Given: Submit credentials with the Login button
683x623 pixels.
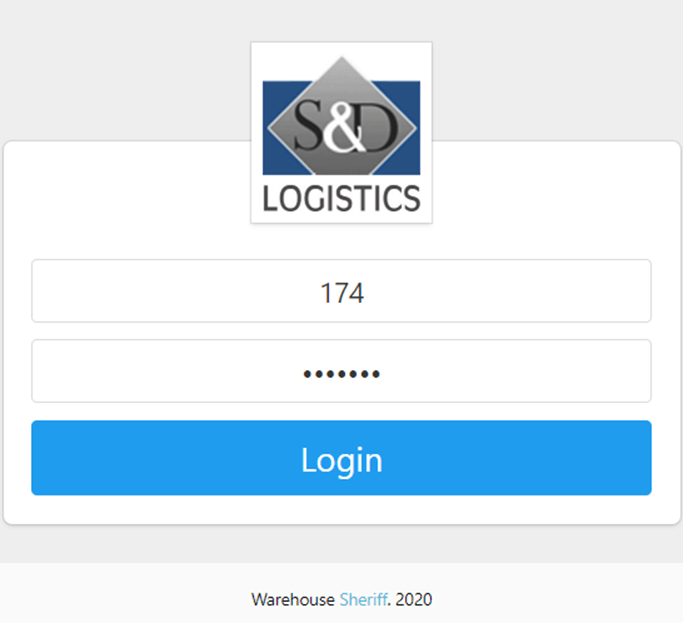Looking at the screenshot, I should point(342,458).
